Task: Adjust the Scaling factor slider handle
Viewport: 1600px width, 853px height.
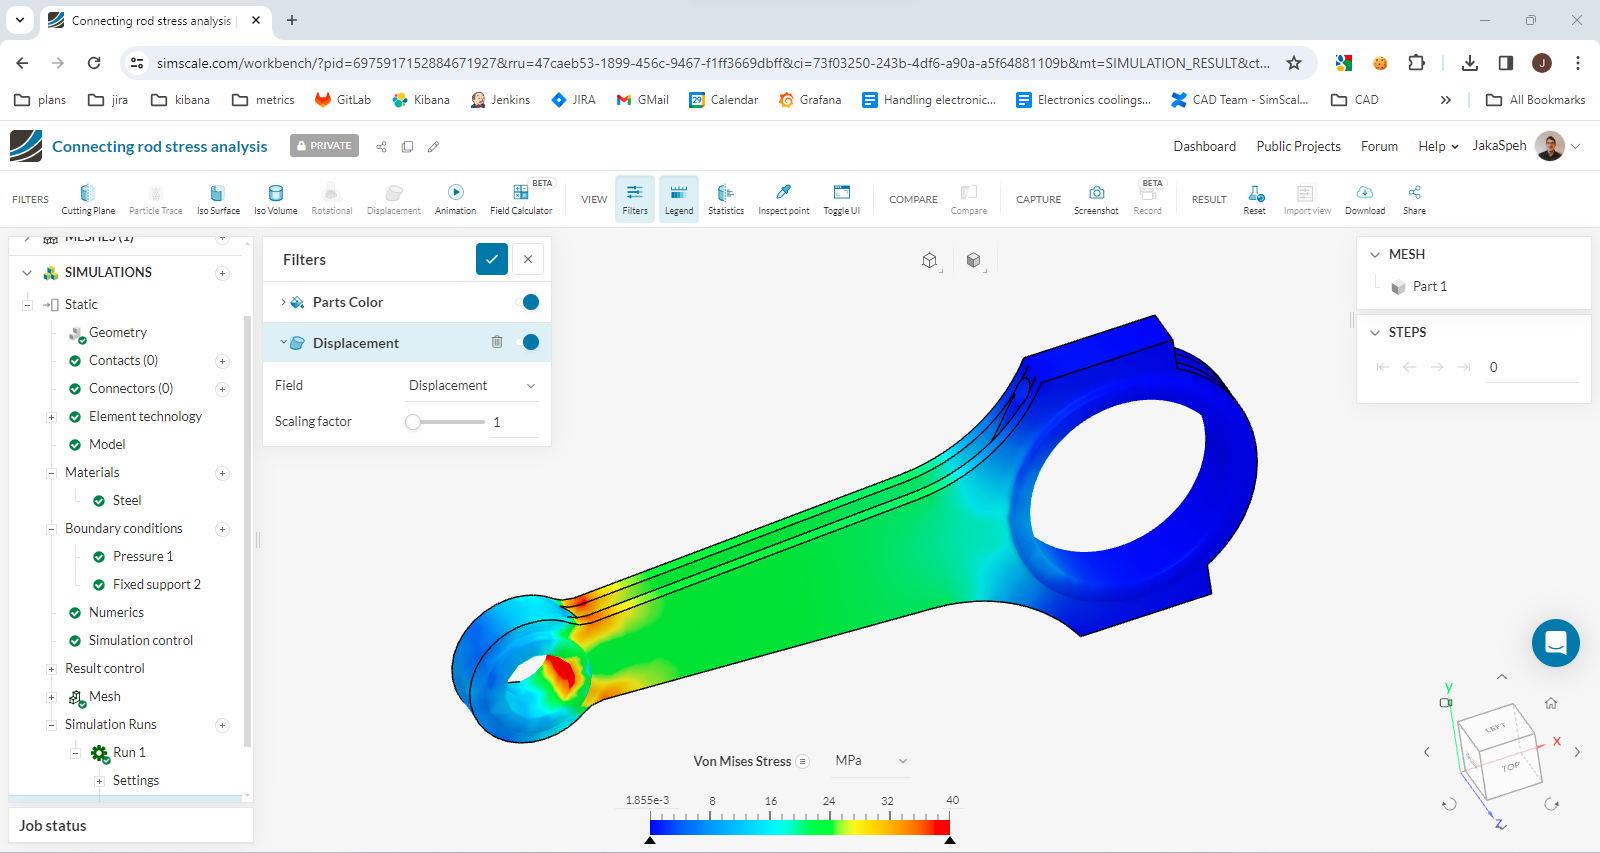Action: [413, 422]
